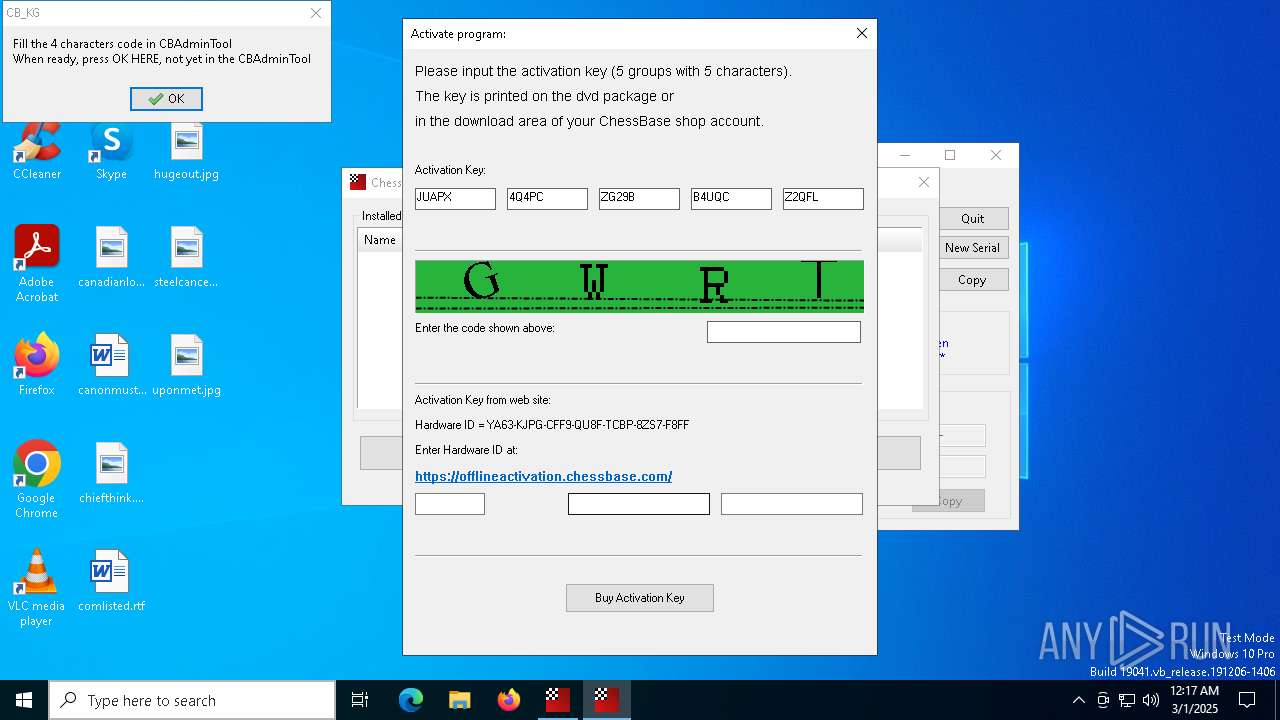This screenshot has height=720, width=1280.
Task: Click middle web activation key field
Action: [x=639, y=504]
